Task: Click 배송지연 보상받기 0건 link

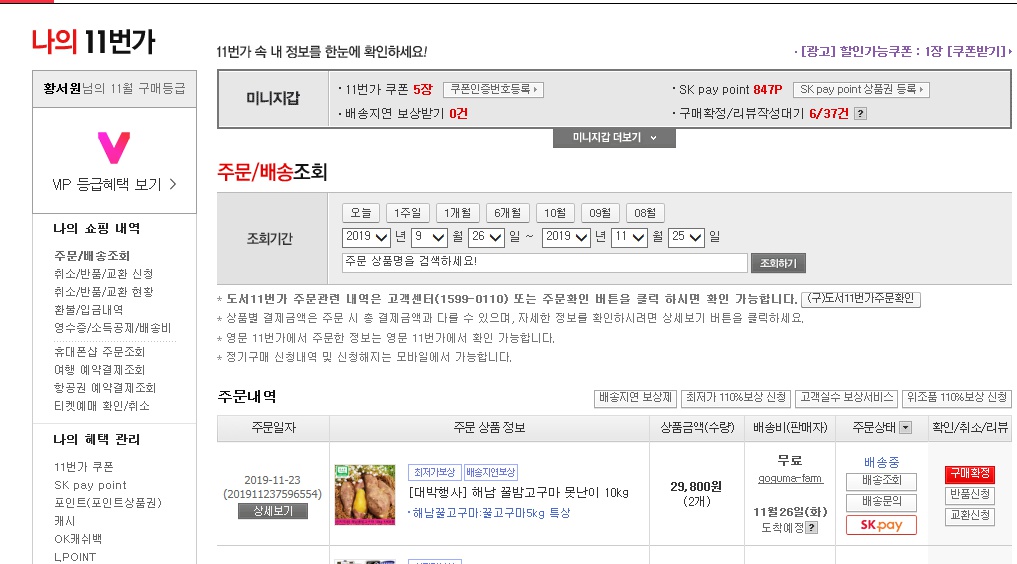Action: (405, 114)
